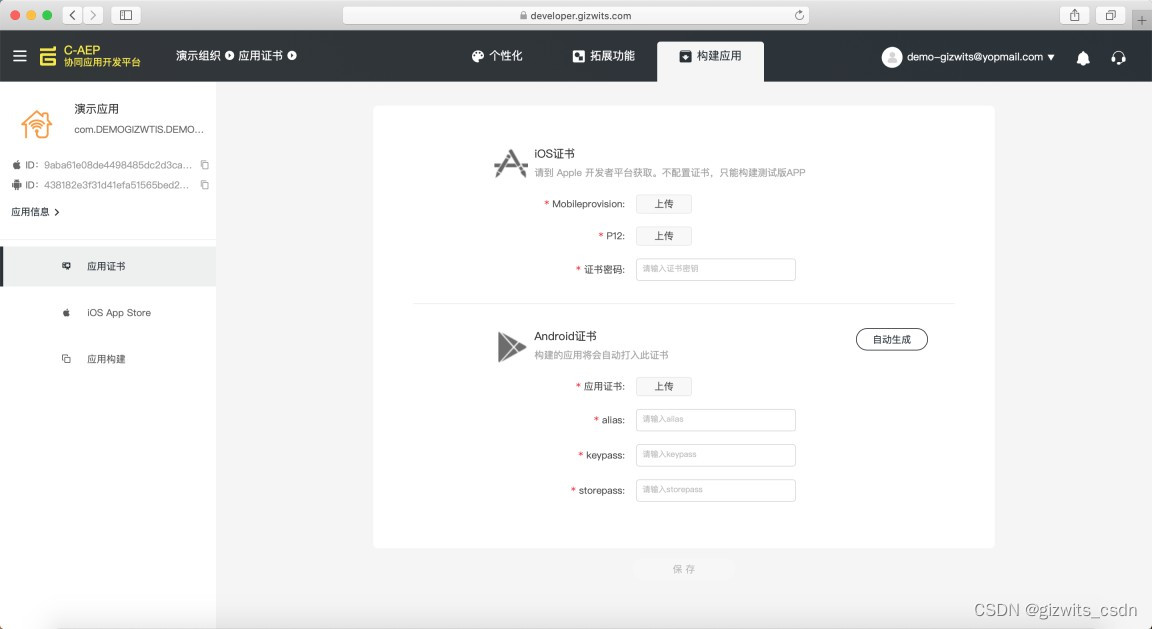The height and width of the screenshot is (629, 1152).
Task: Go forward in Safari
Action: 93,15
